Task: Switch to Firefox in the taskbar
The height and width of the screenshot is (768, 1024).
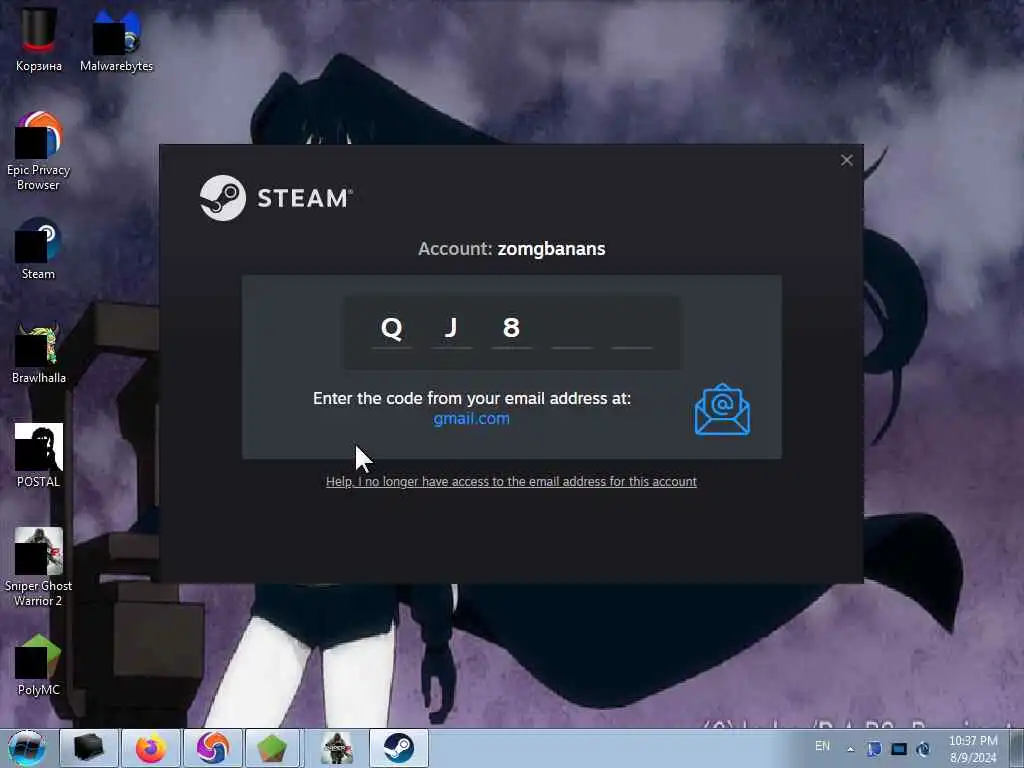Action: 151,748
